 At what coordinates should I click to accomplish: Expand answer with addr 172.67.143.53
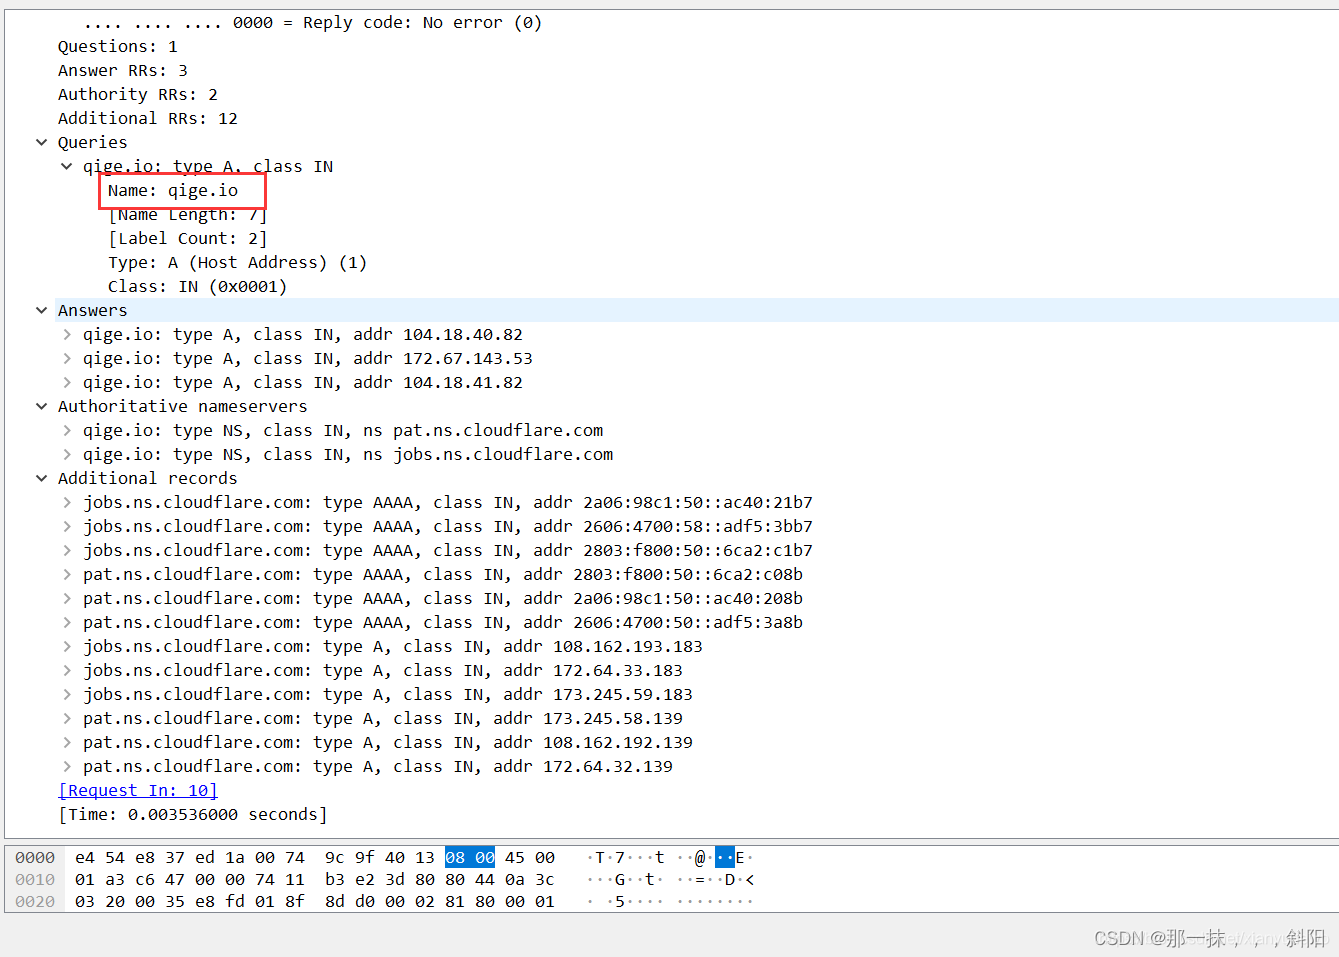coord(66,358)
